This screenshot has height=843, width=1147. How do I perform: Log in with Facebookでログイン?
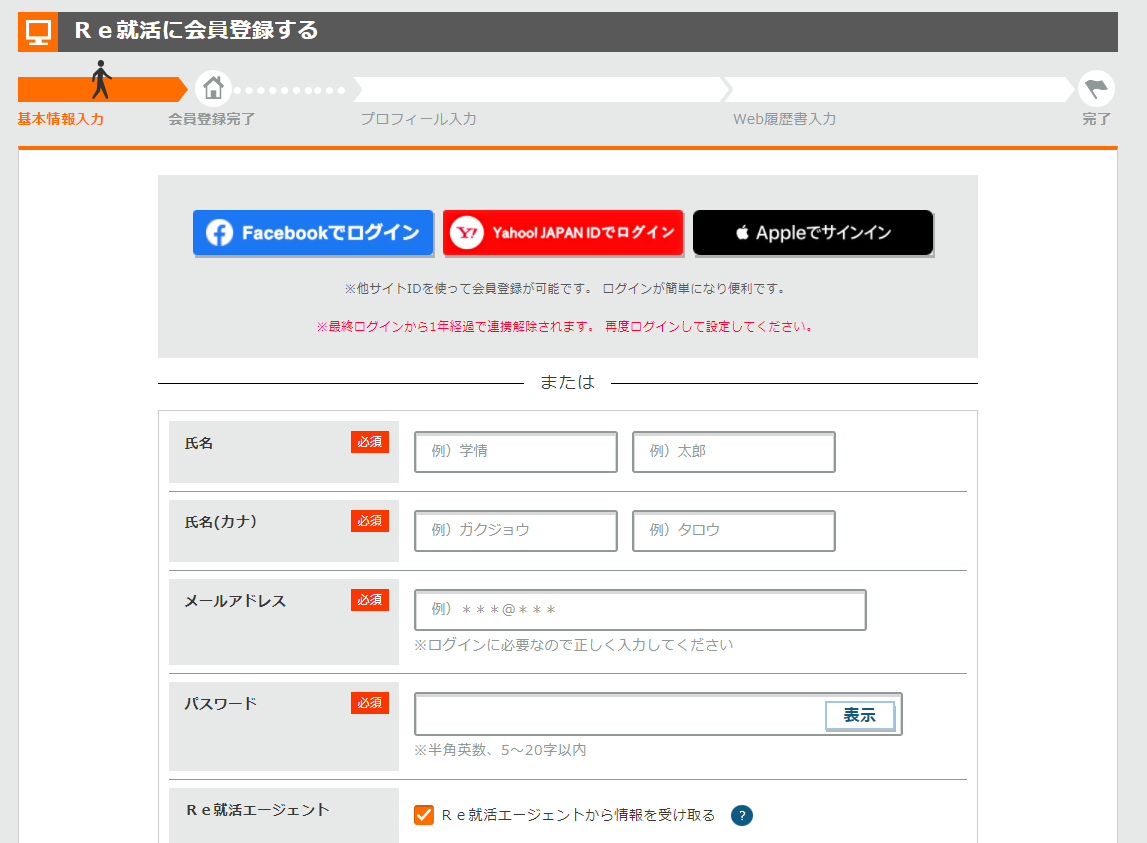point(313,232)
